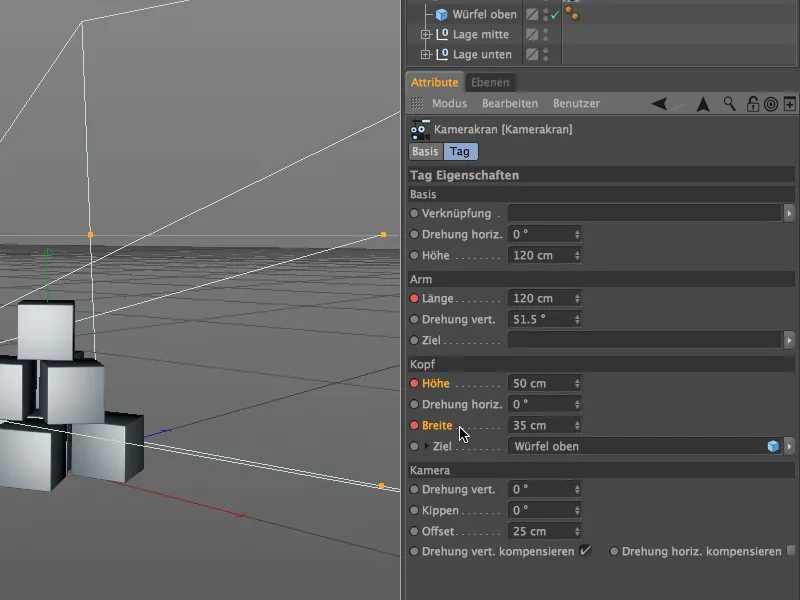This screenshot has height=600, width=800.
Task: Click the up arrow icon in the Attribute toolbar
Action: [704, 104]
